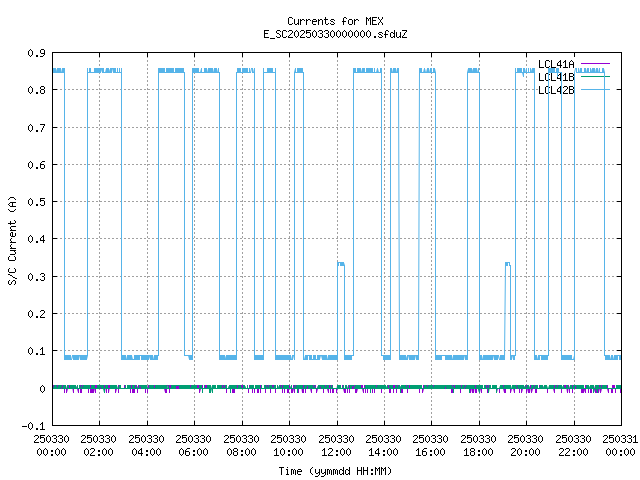This screenshot has width=640, height=480.
Task: Click the y-axis tick value 0.2
Action: pyautogui.click(x=36, y=314)
